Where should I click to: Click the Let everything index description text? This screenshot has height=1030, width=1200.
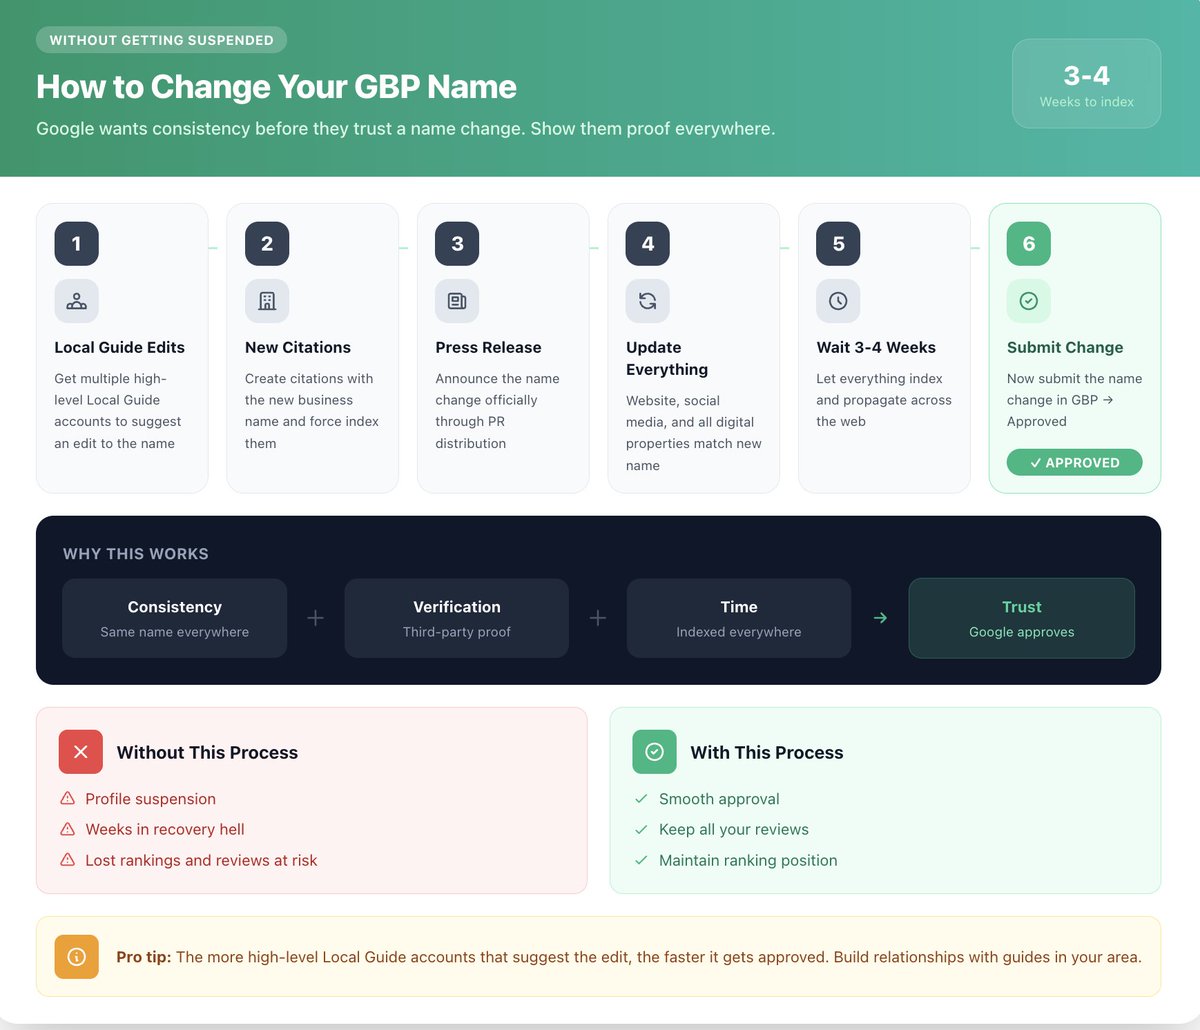(884, 400)
